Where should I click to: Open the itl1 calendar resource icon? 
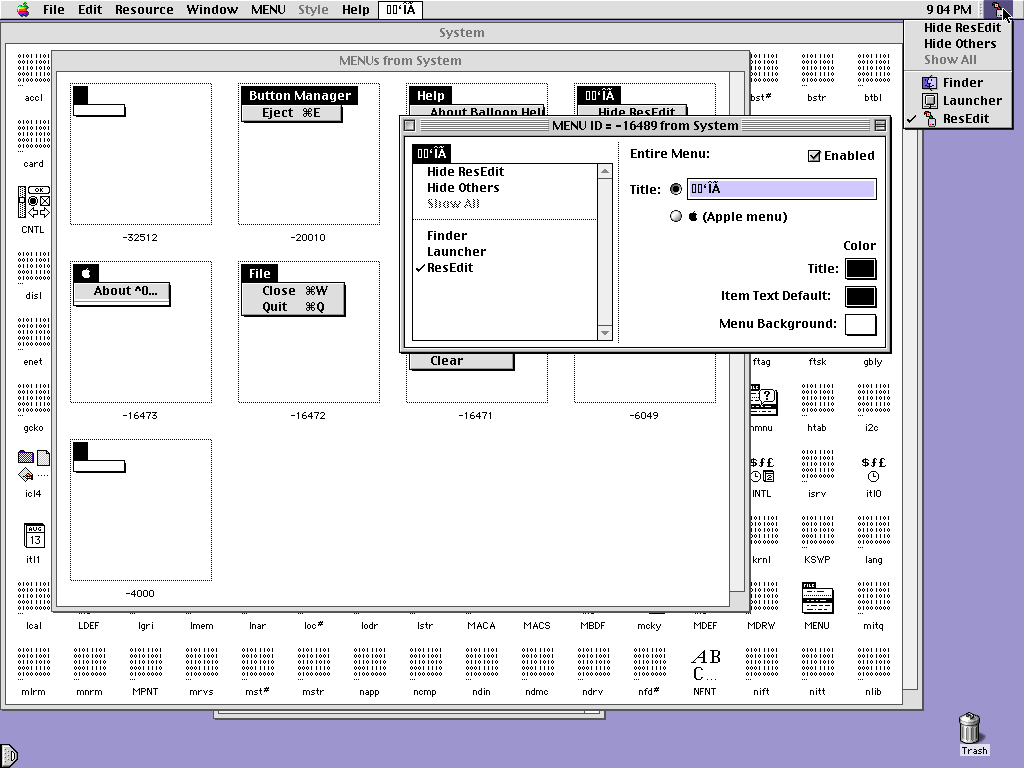click(x=34, y=536)
